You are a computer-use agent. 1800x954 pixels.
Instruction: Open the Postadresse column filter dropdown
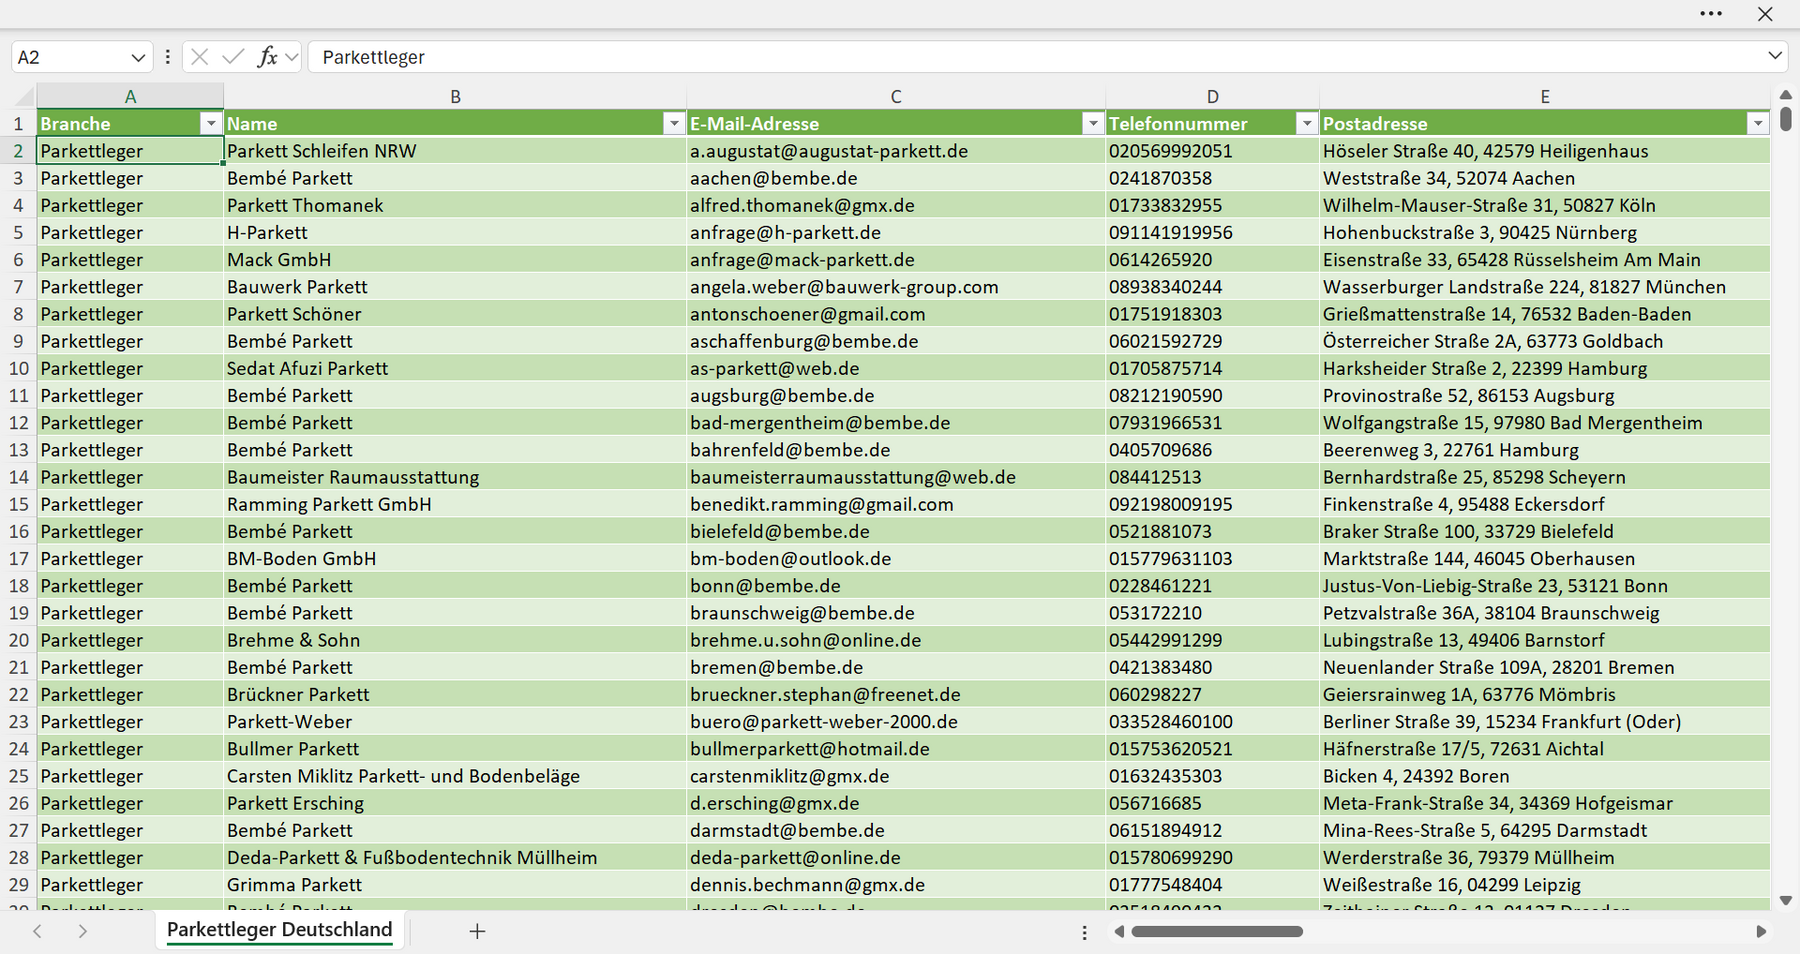point(1758,123)
